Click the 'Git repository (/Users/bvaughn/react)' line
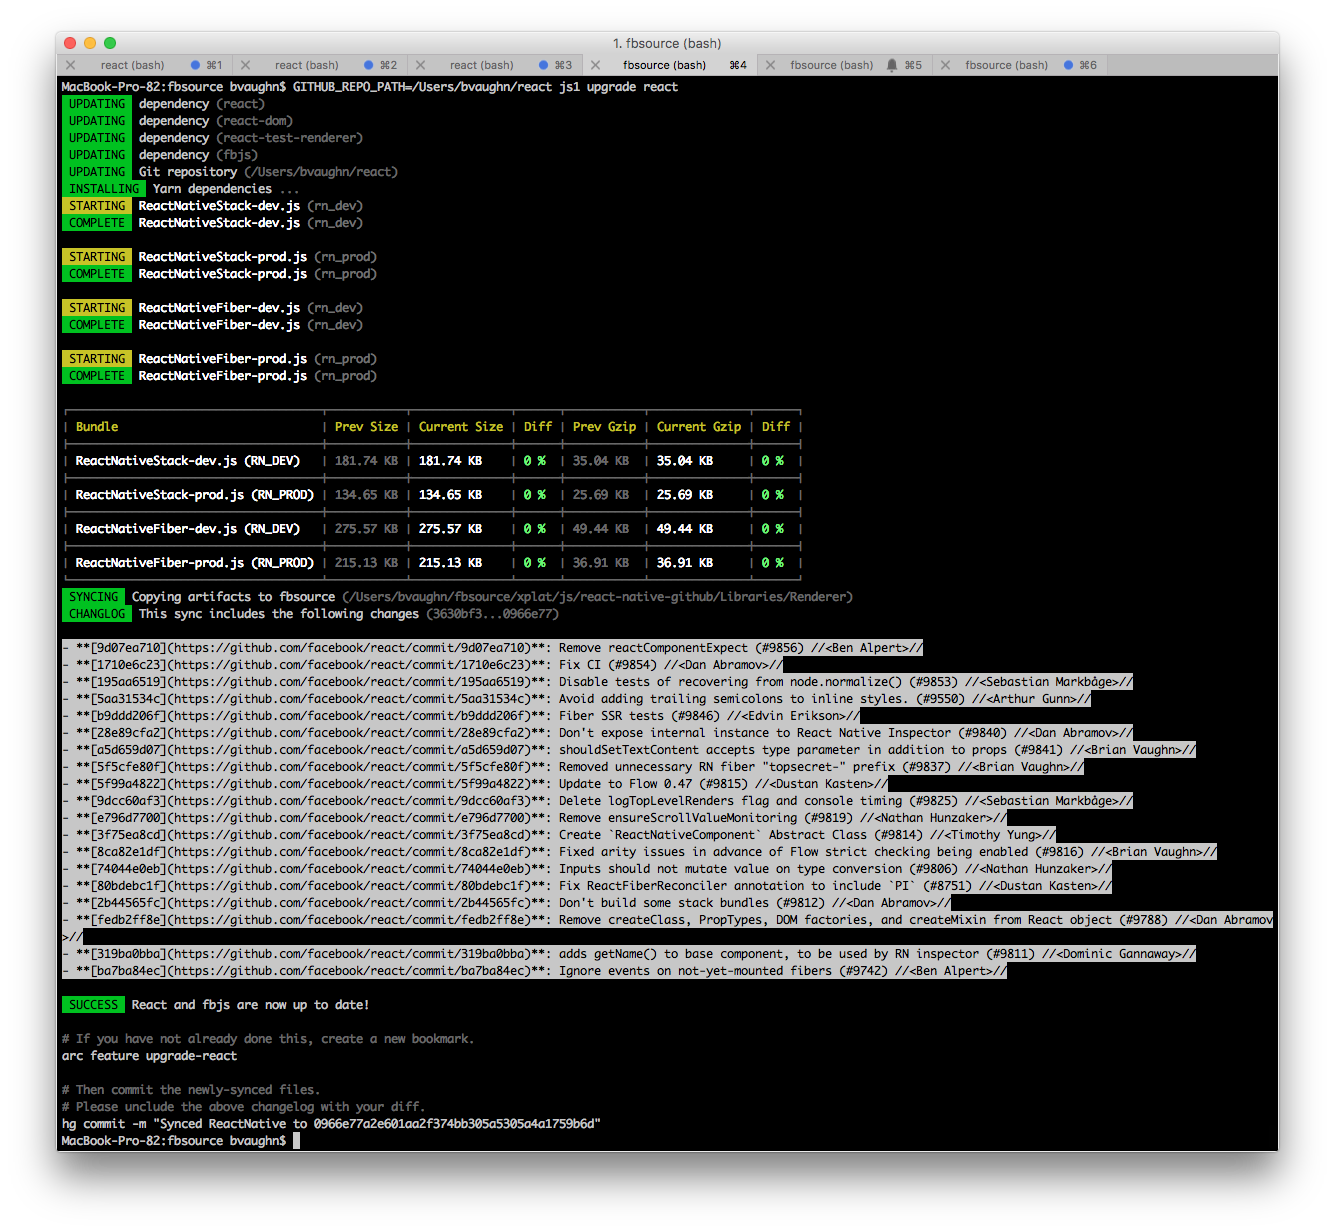Screen dimensions: 1335x1232 (268, 172)
